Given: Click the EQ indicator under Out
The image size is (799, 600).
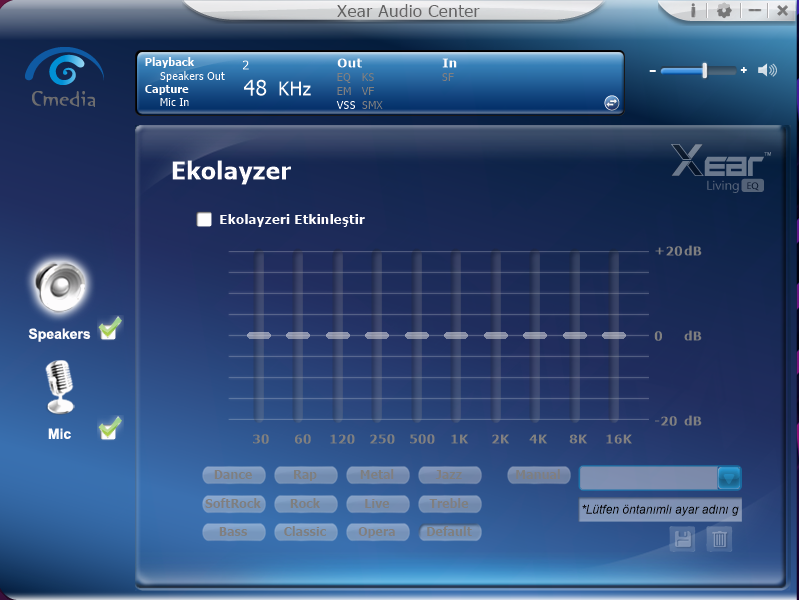Looking at the screenshot, I should [x=343, y=77].
